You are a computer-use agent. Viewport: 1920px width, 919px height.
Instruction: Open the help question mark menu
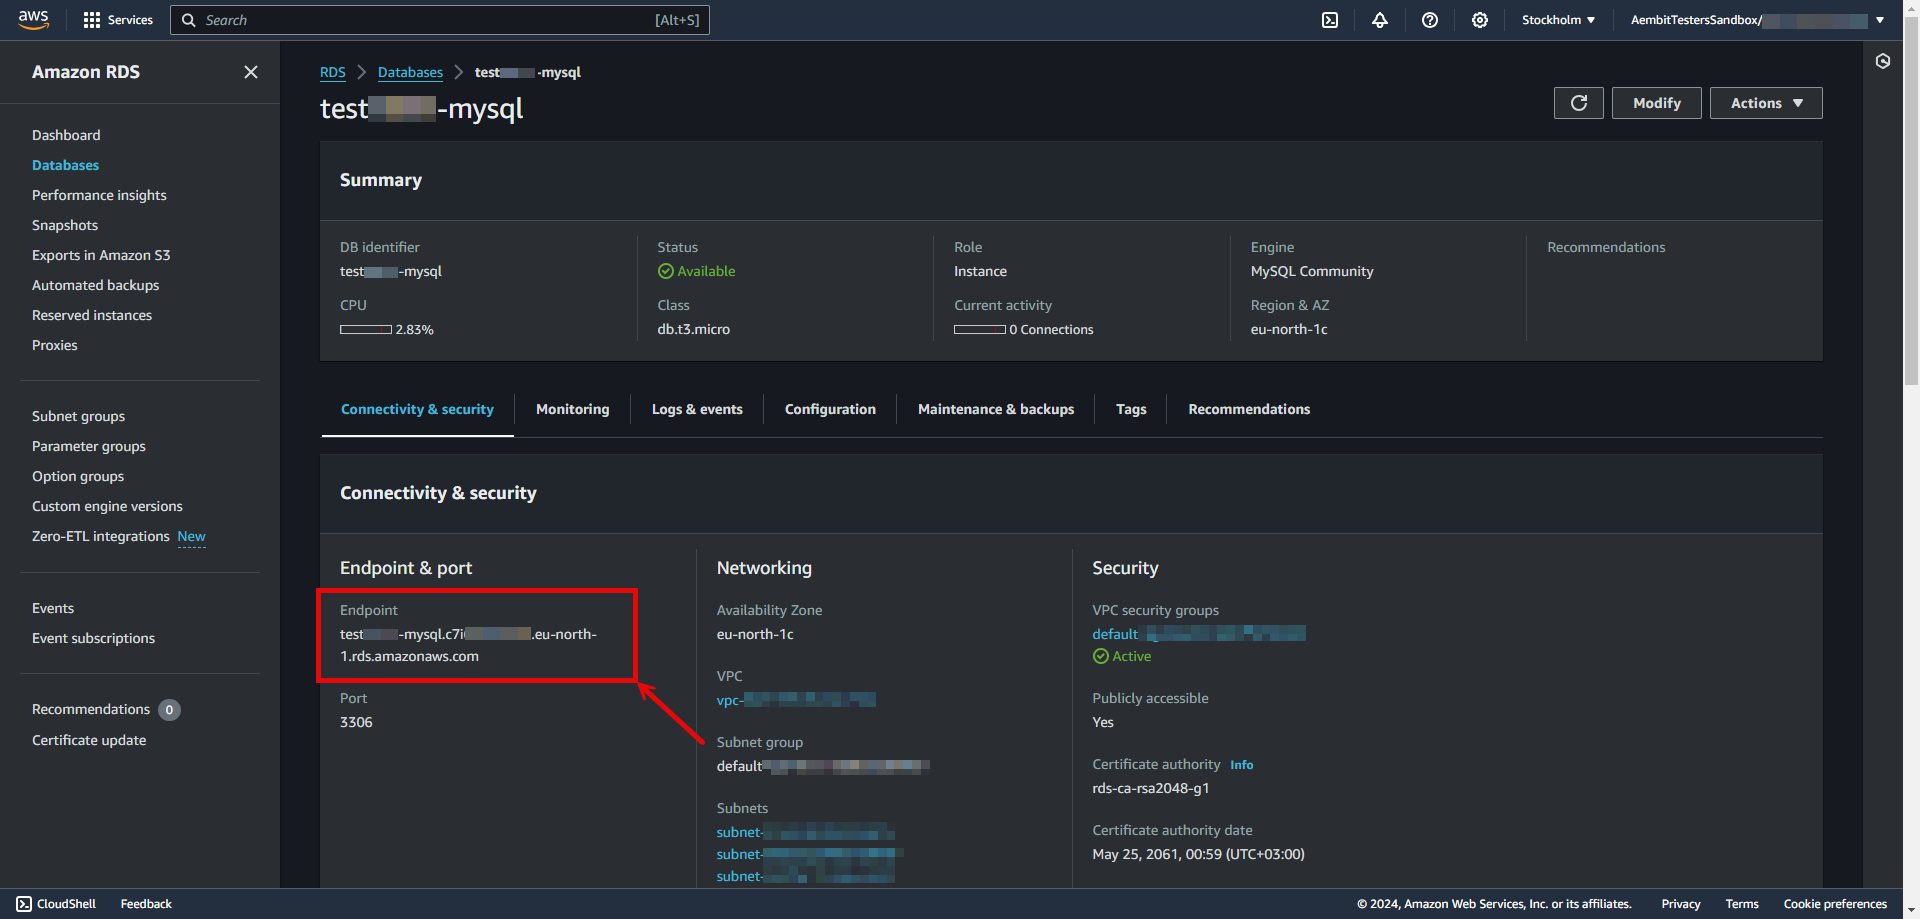click(1430, 20)
